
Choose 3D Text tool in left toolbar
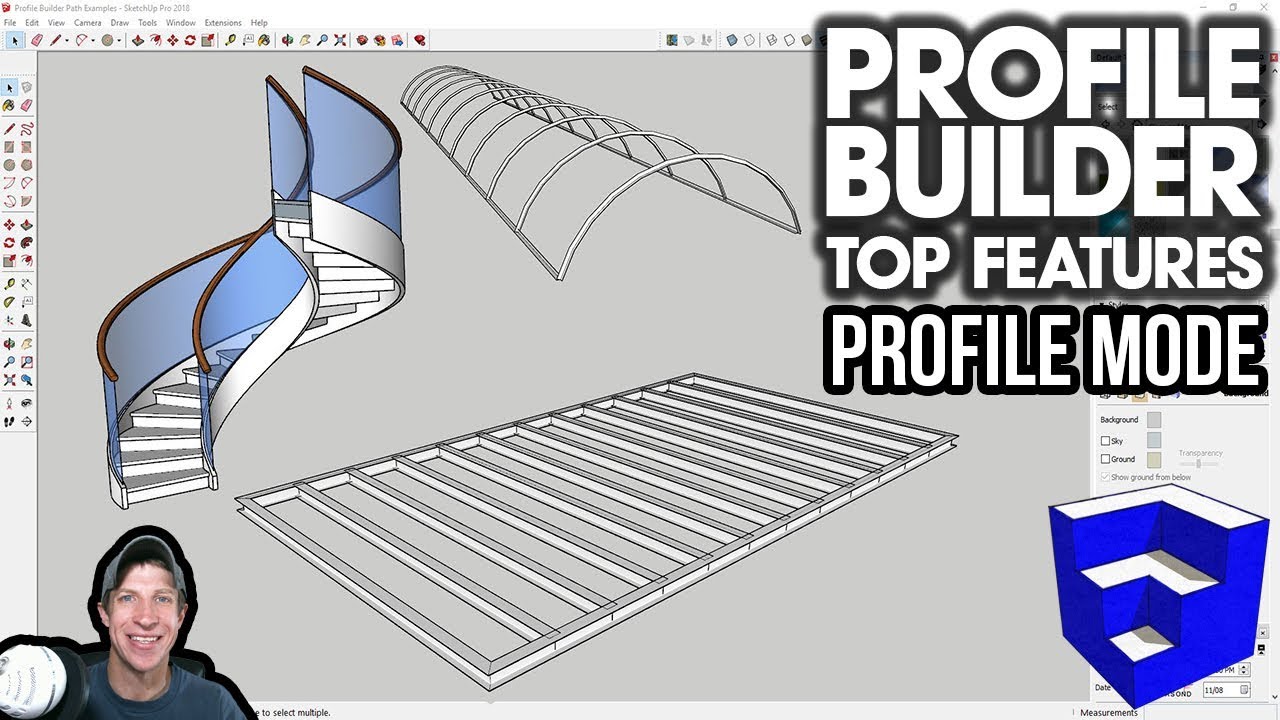pos(27,321)
